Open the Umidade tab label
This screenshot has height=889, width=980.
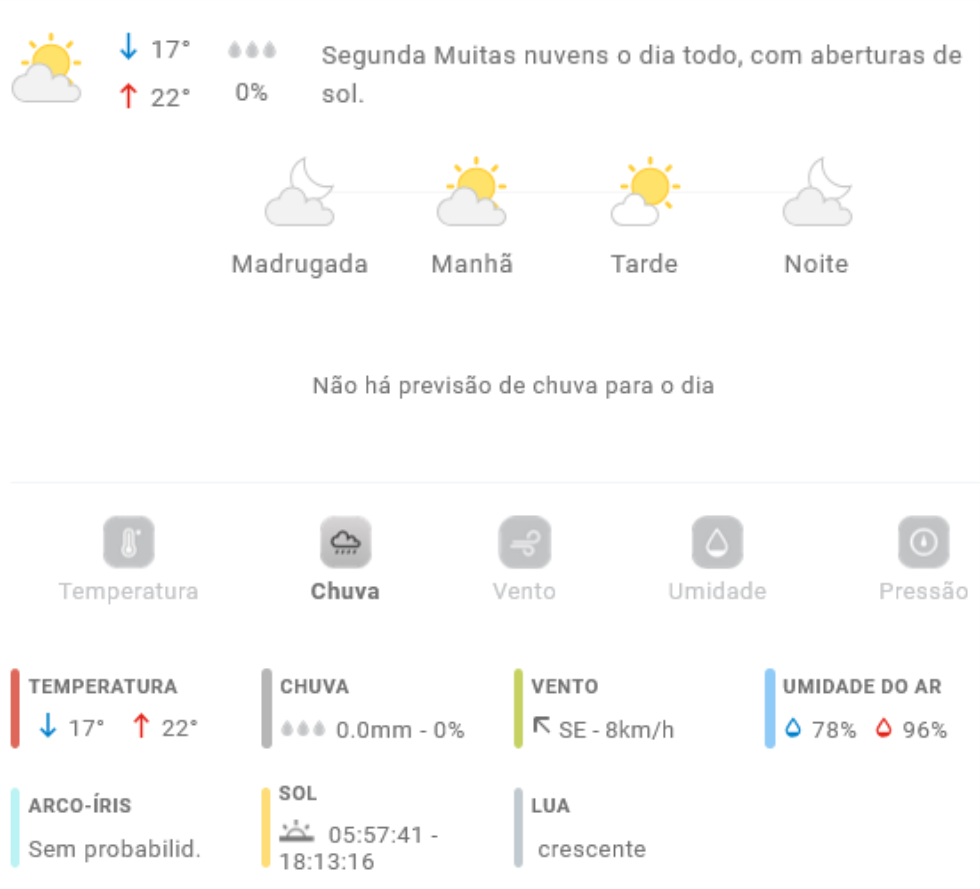[717, 591]
